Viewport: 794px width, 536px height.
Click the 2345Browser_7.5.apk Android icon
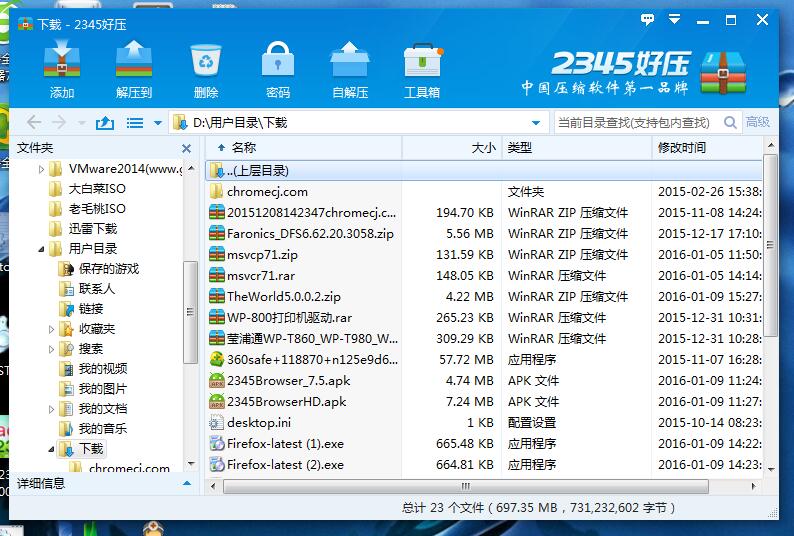(217, 381)
